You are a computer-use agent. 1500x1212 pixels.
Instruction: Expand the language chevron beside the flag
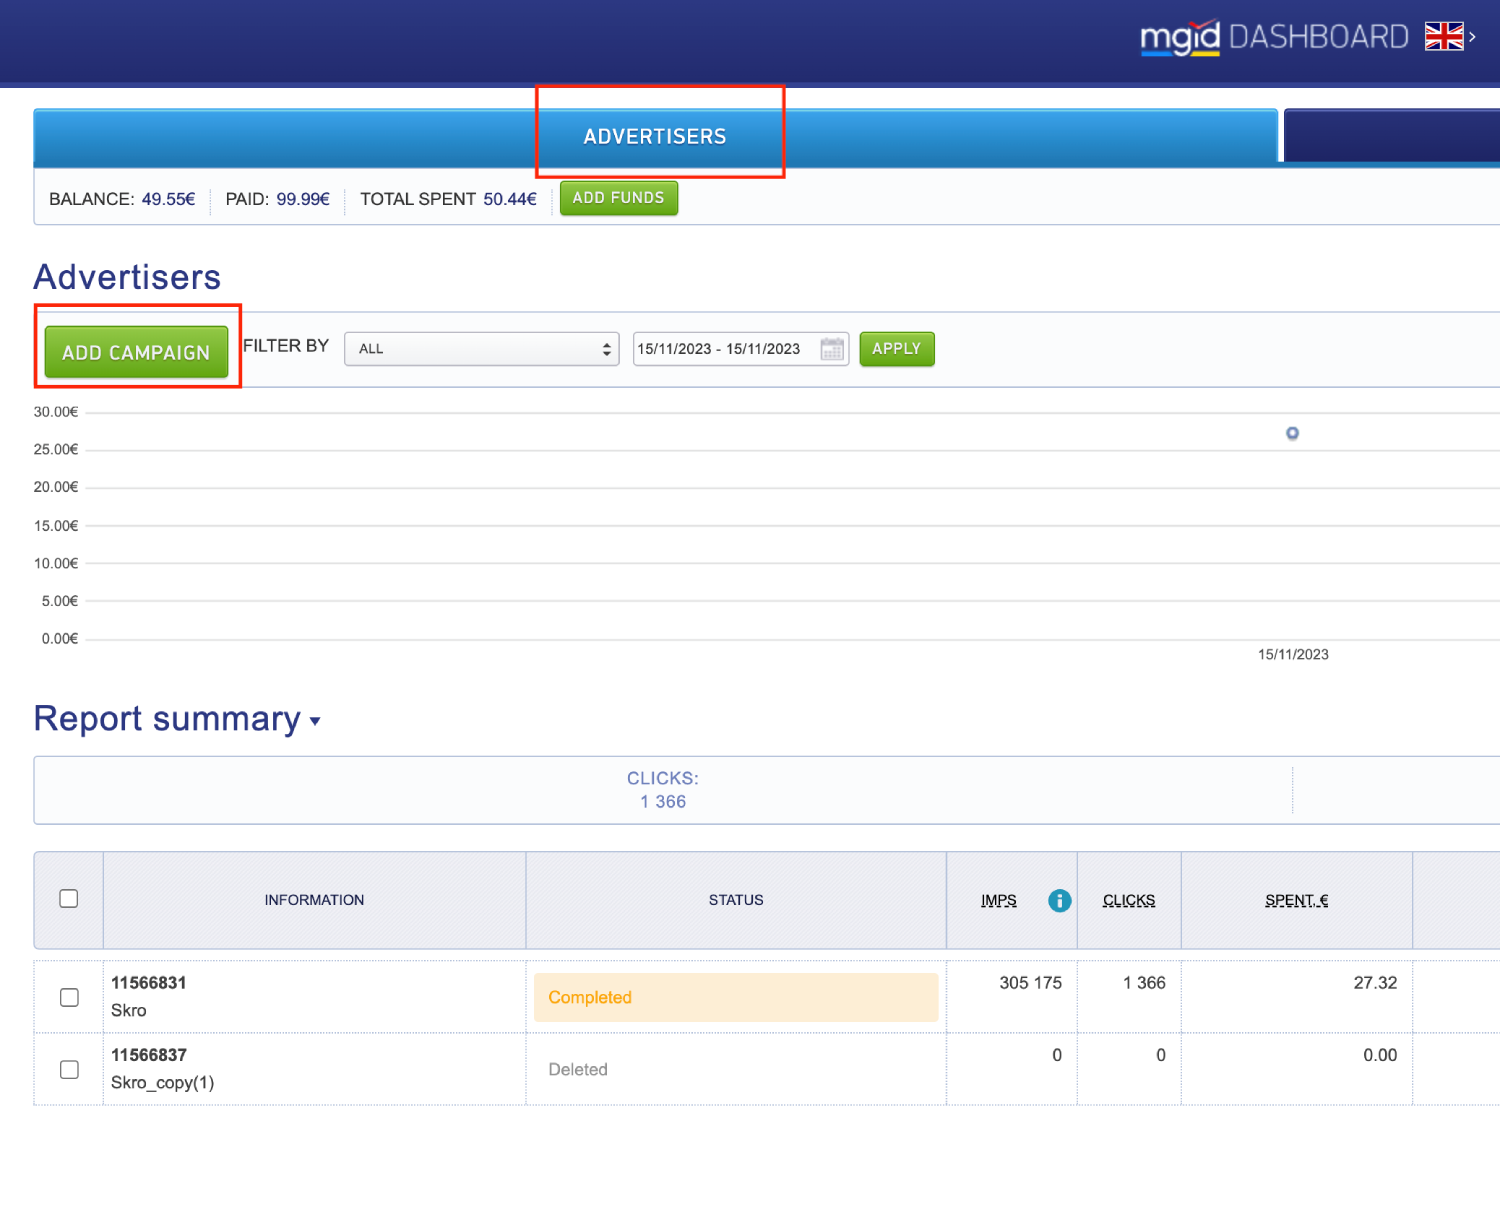(1472, 36)
